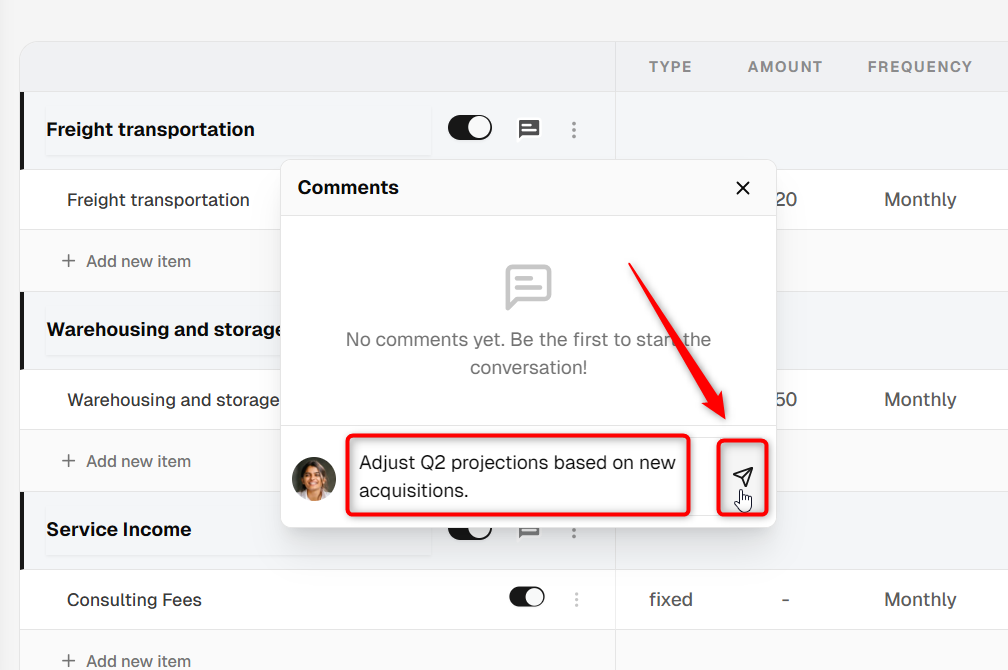The width and height of the screenshot is (1008, 670).
Task: Toggle the Service Income category switch
Action: (x=470, y=532)
